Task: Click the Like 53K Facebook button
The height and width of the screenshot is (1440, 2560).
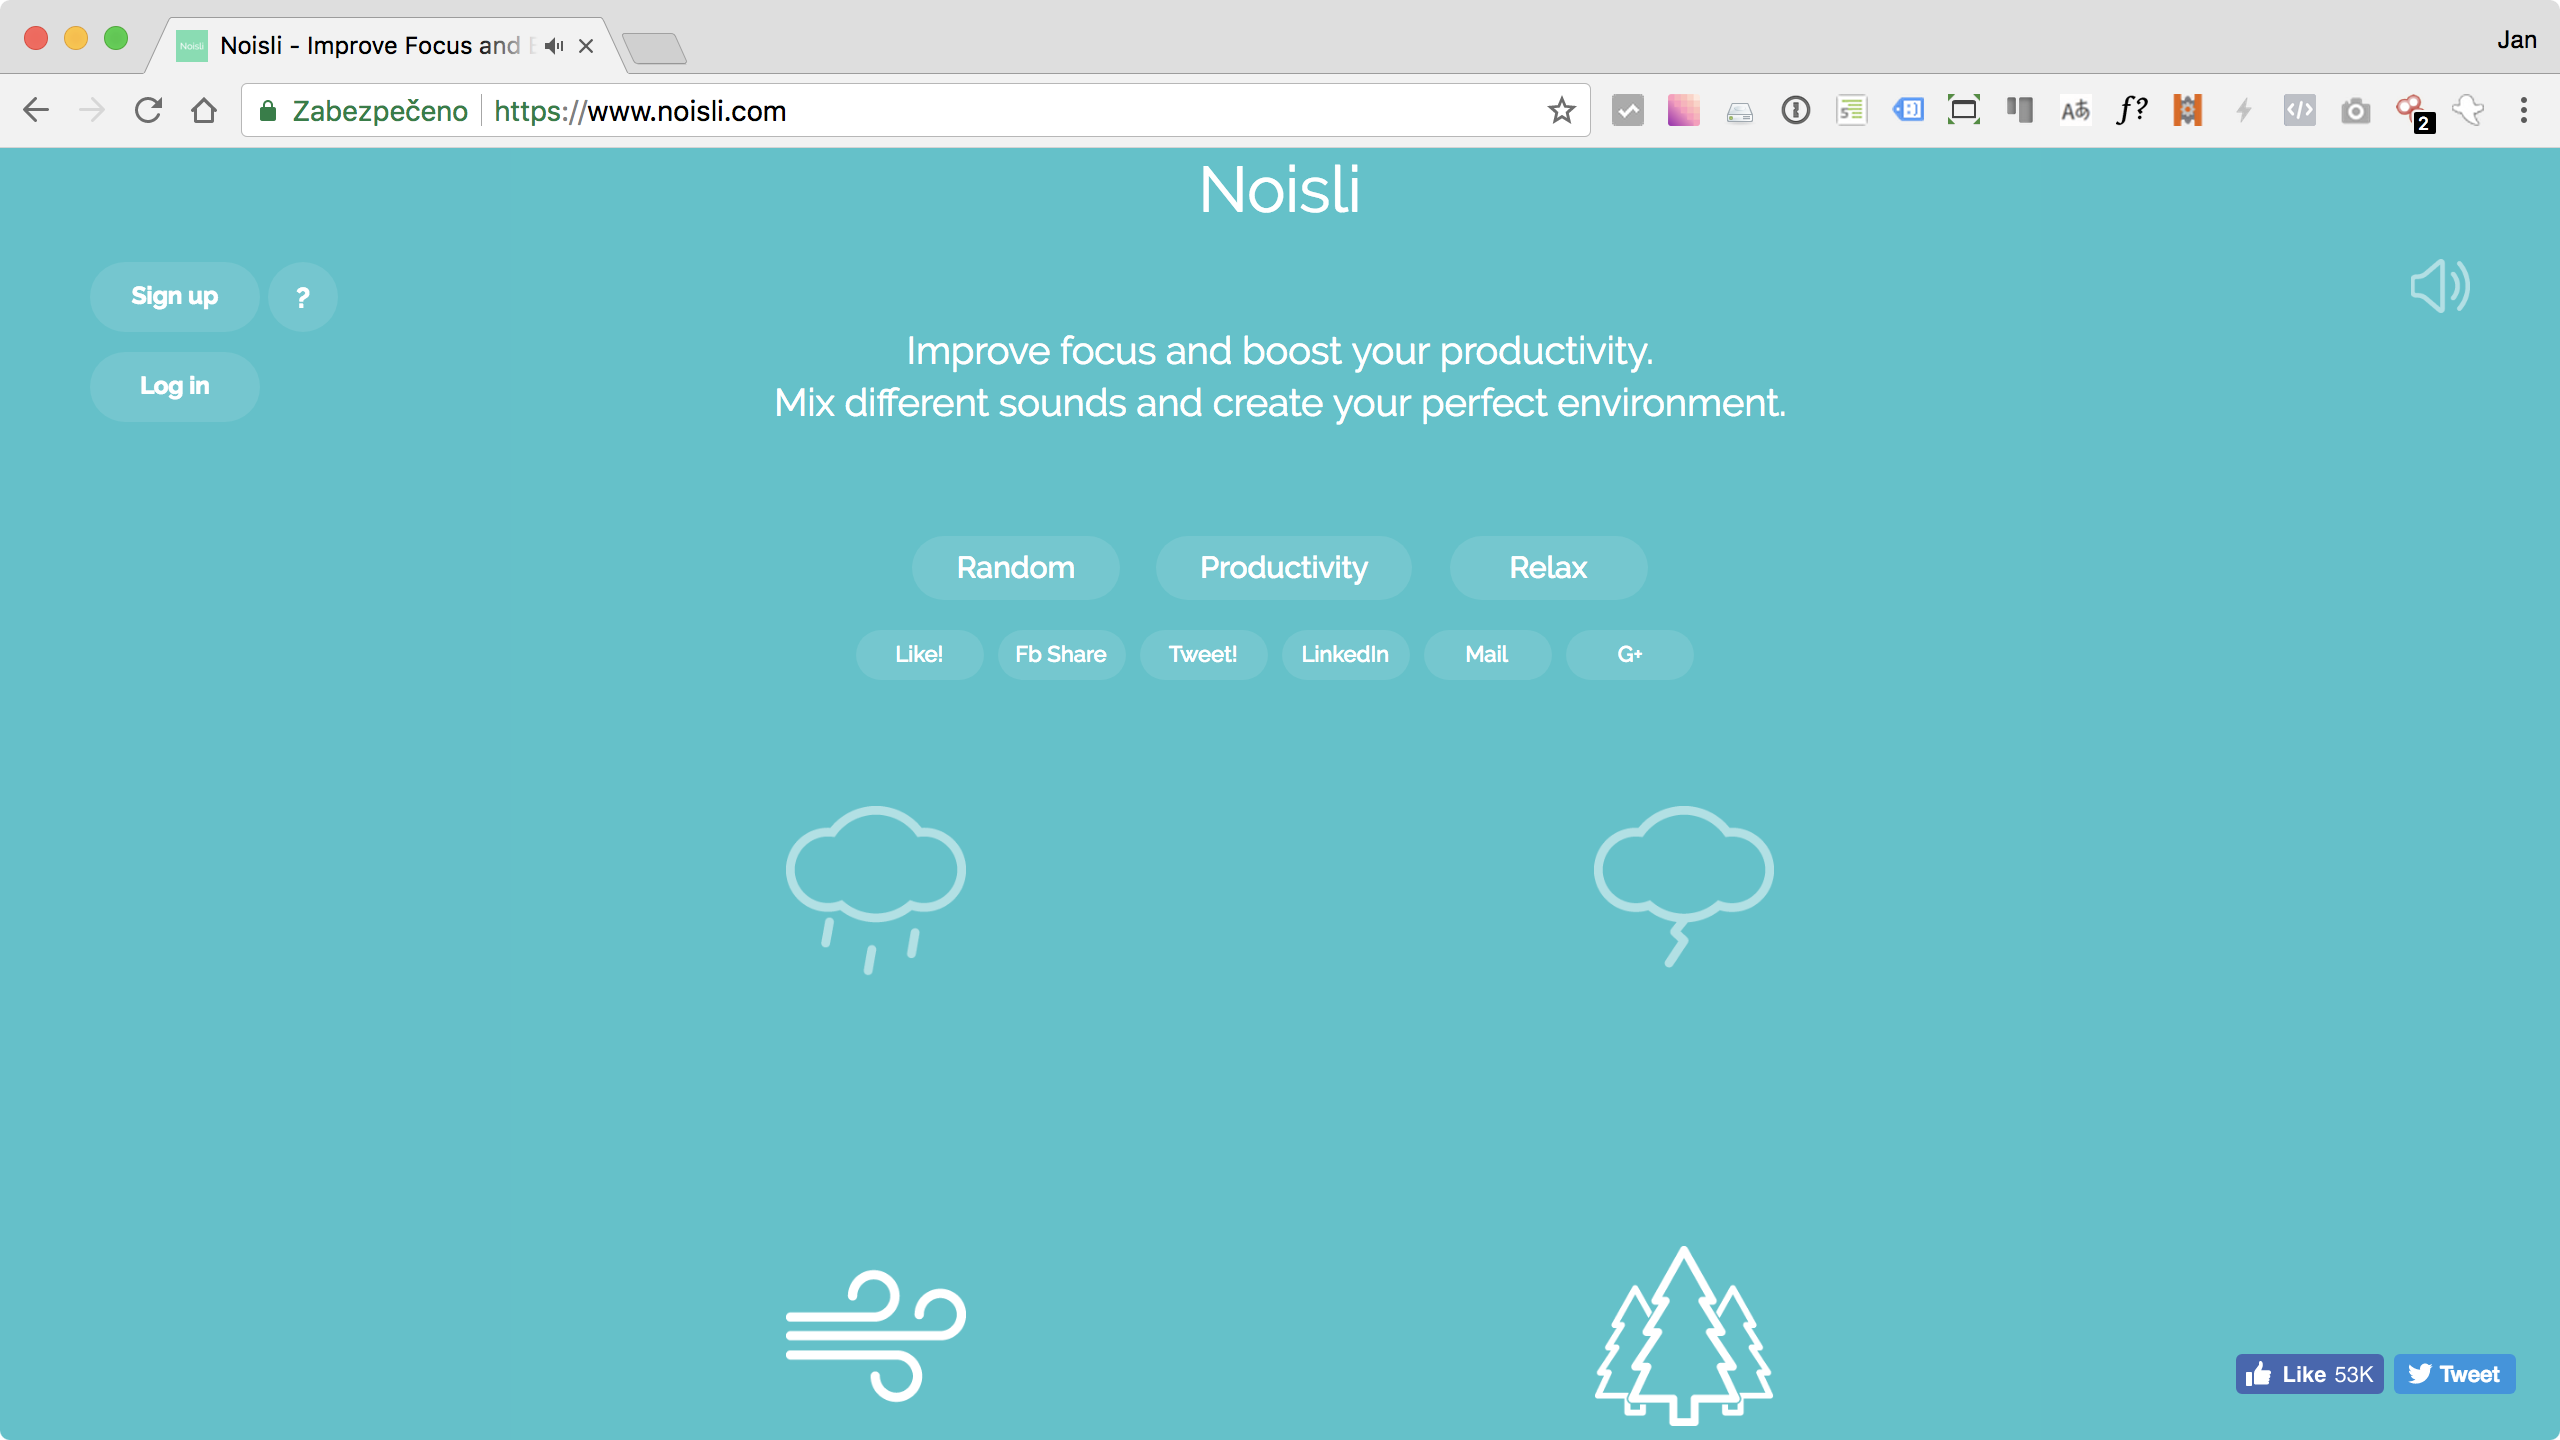Action: [2310, 1373]
